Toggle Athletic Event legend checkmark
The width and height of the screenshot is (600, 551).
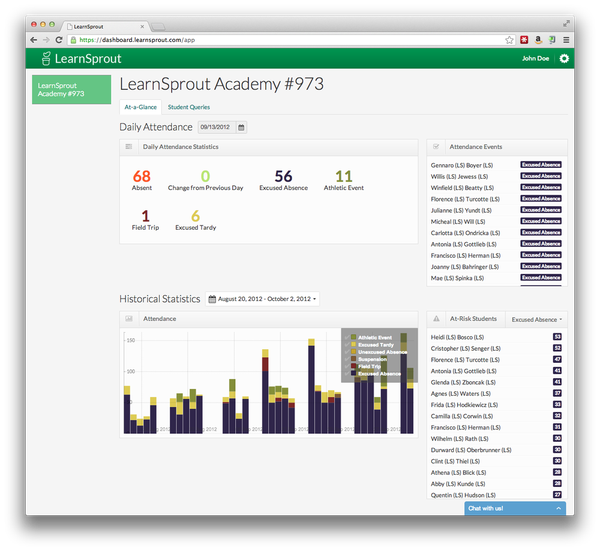pos(347,337)
